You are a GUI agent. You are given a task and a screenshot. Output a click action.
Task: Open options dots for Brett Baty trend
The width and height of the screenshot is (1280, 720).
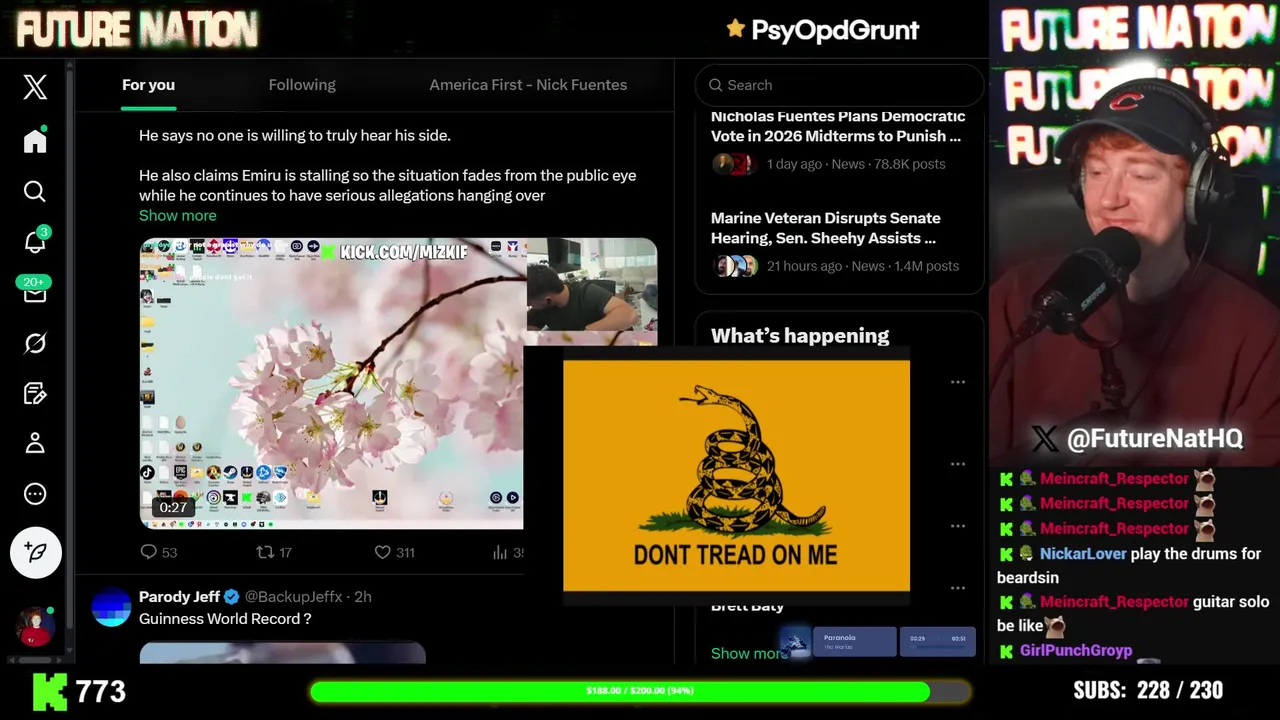958,588
